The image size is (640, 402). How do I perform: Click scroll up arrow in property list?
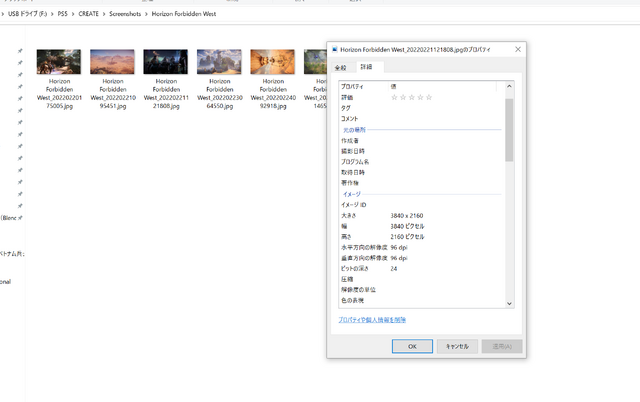coord(509,86)
